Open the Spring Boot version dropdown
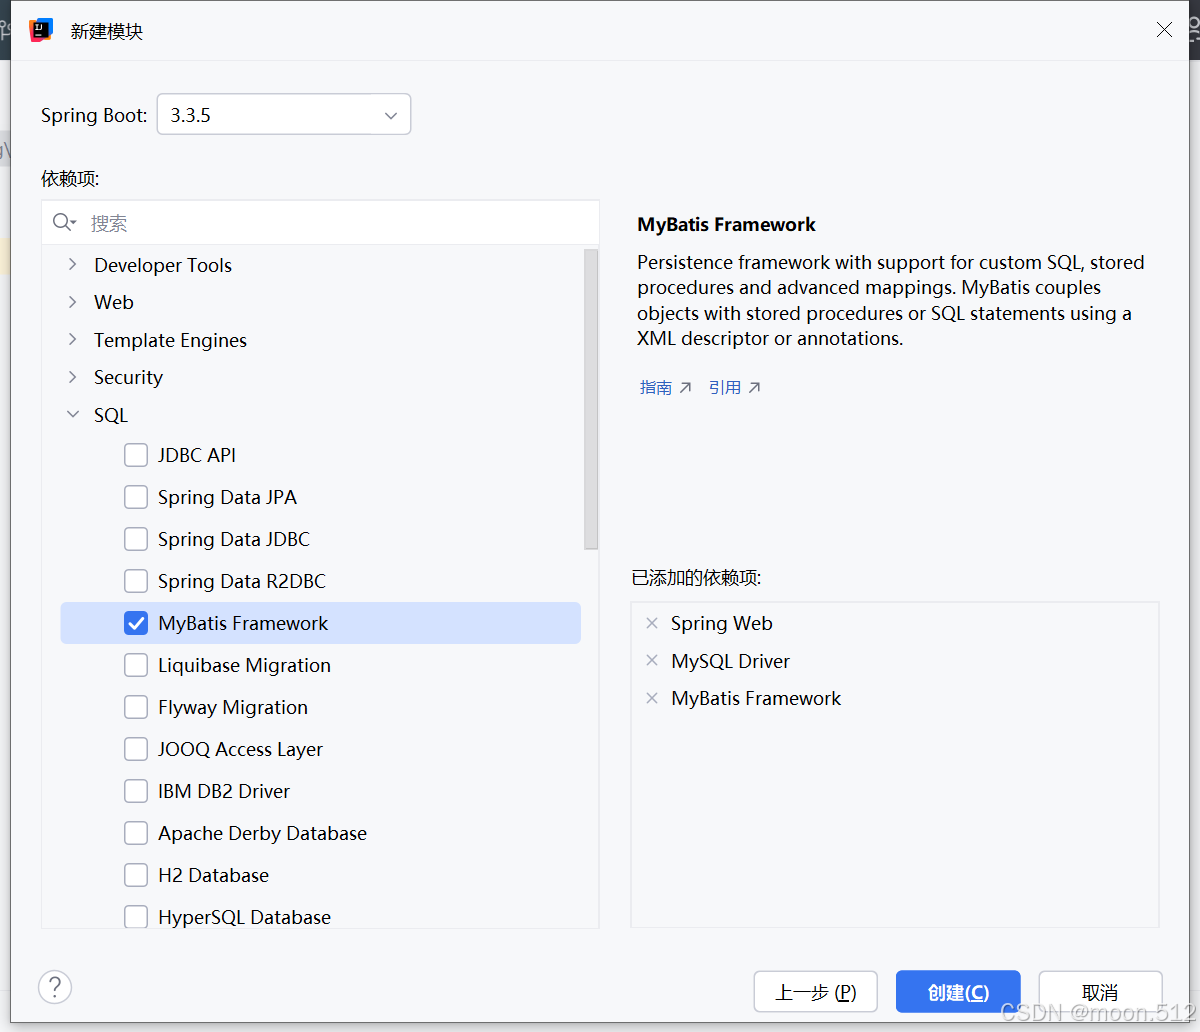The image size is (1200, 1032). tap(284, 114)
